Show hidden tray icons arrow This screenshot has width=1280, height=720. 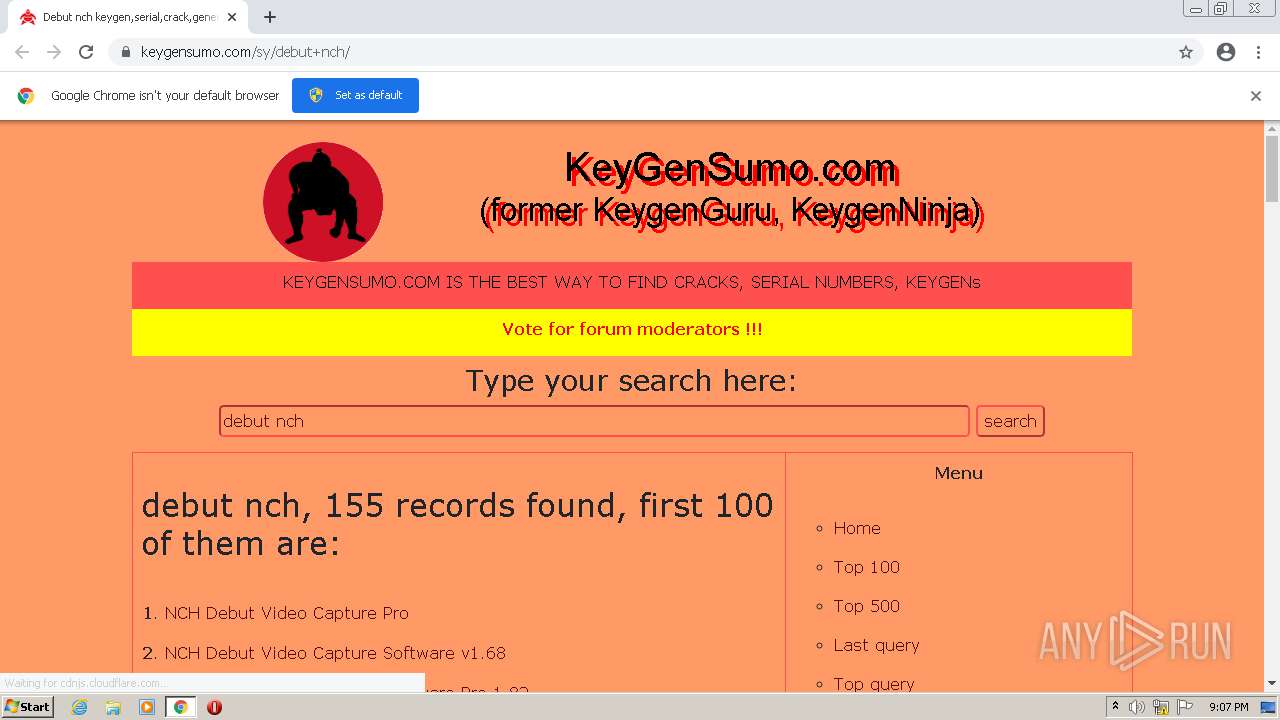1115,706
